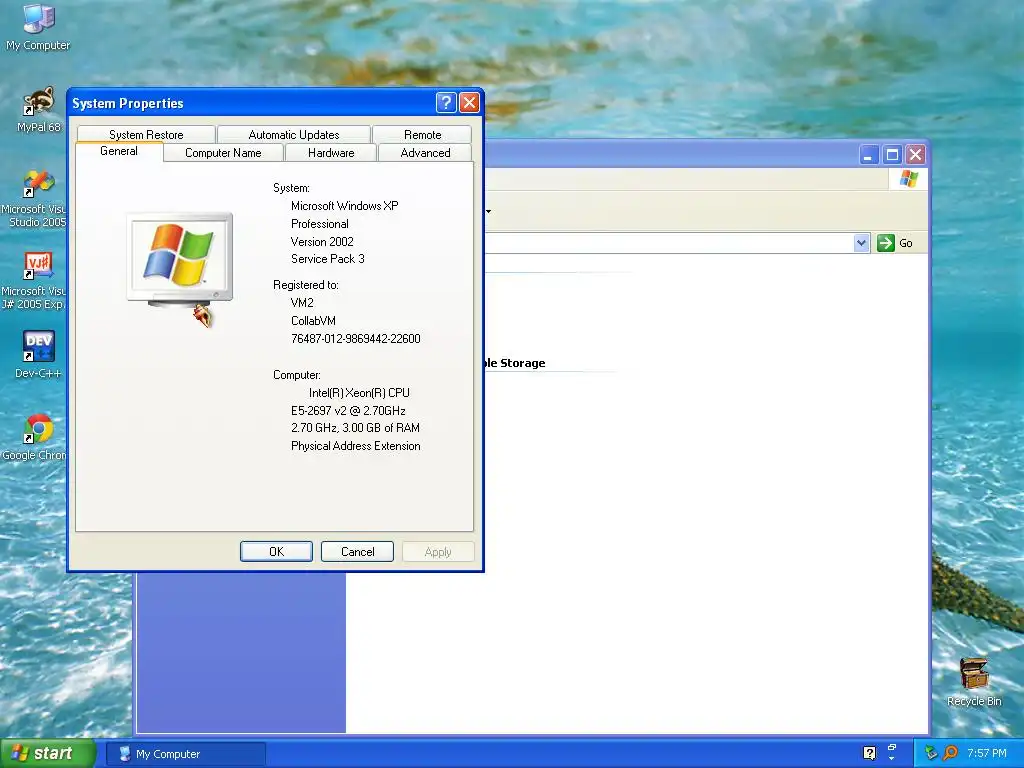
Task: Click the 7:57 PM system clock
Action: pyautogui.click(x=987, y=753)
